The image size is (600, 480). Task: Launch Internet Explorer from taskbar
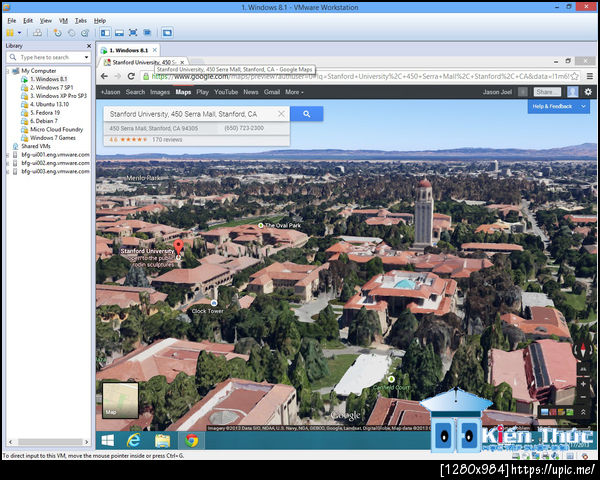[134, 441]
